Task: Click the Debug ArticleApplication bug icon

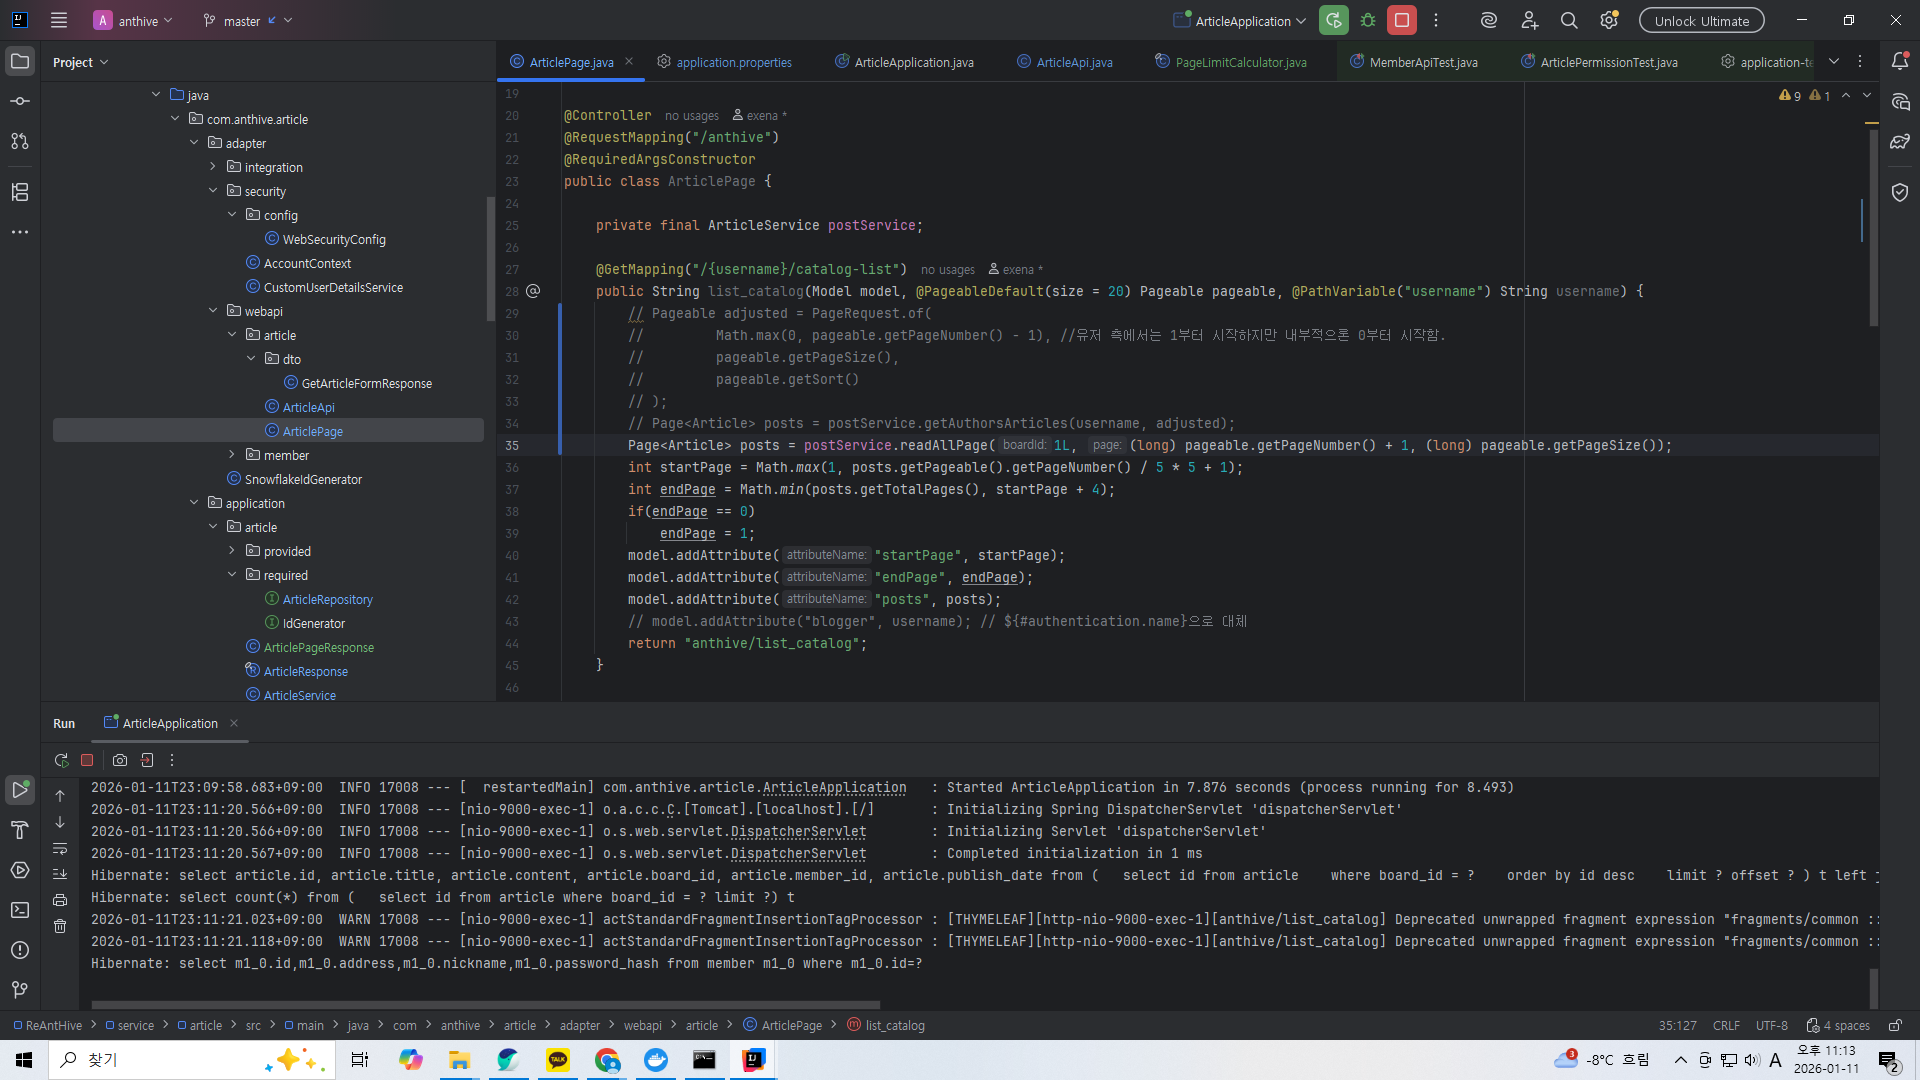Action: (1368, 21)
